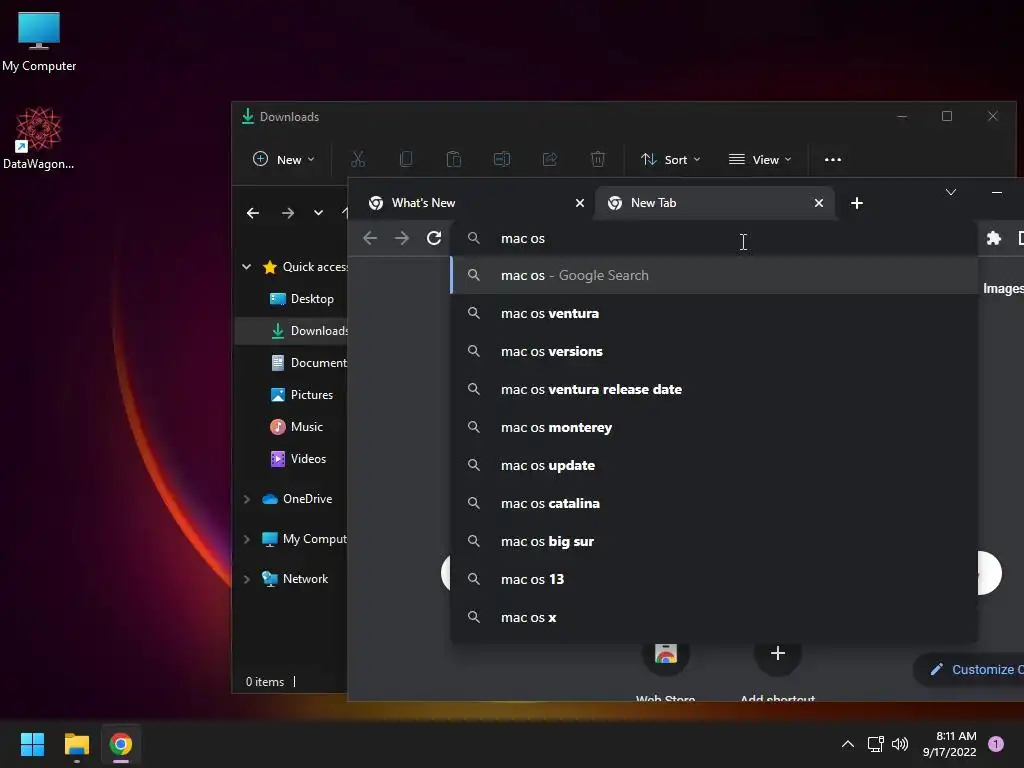This screenshot has height=768, width=1024.
Task: Expand the Network tree node
Action: pos(246,579)
